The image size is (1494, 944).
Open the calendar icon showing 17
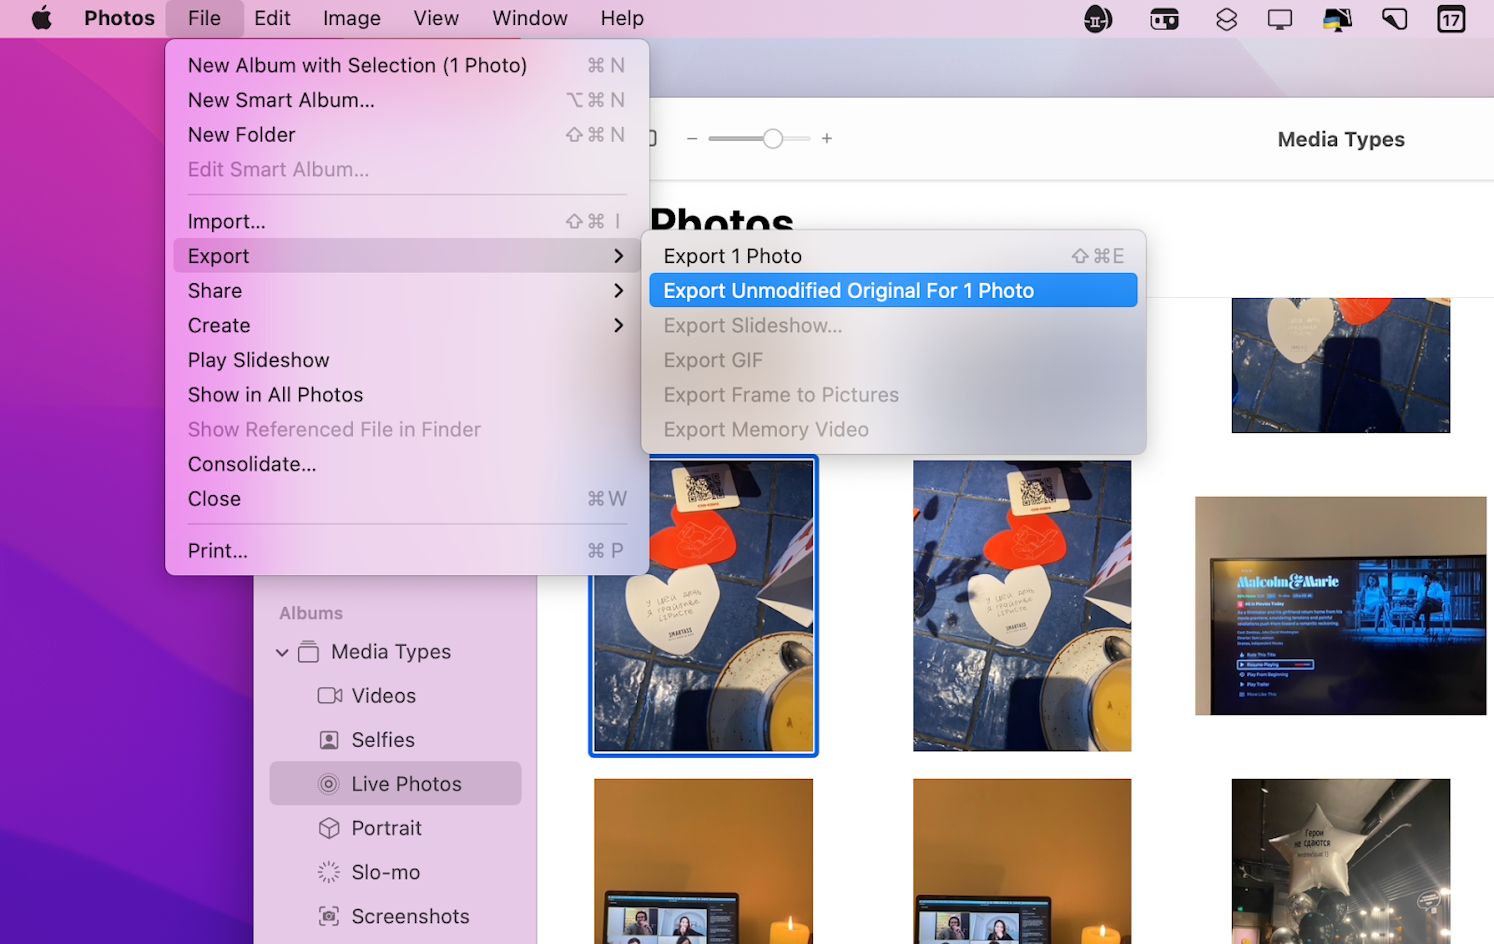[x=1450, y=18]
